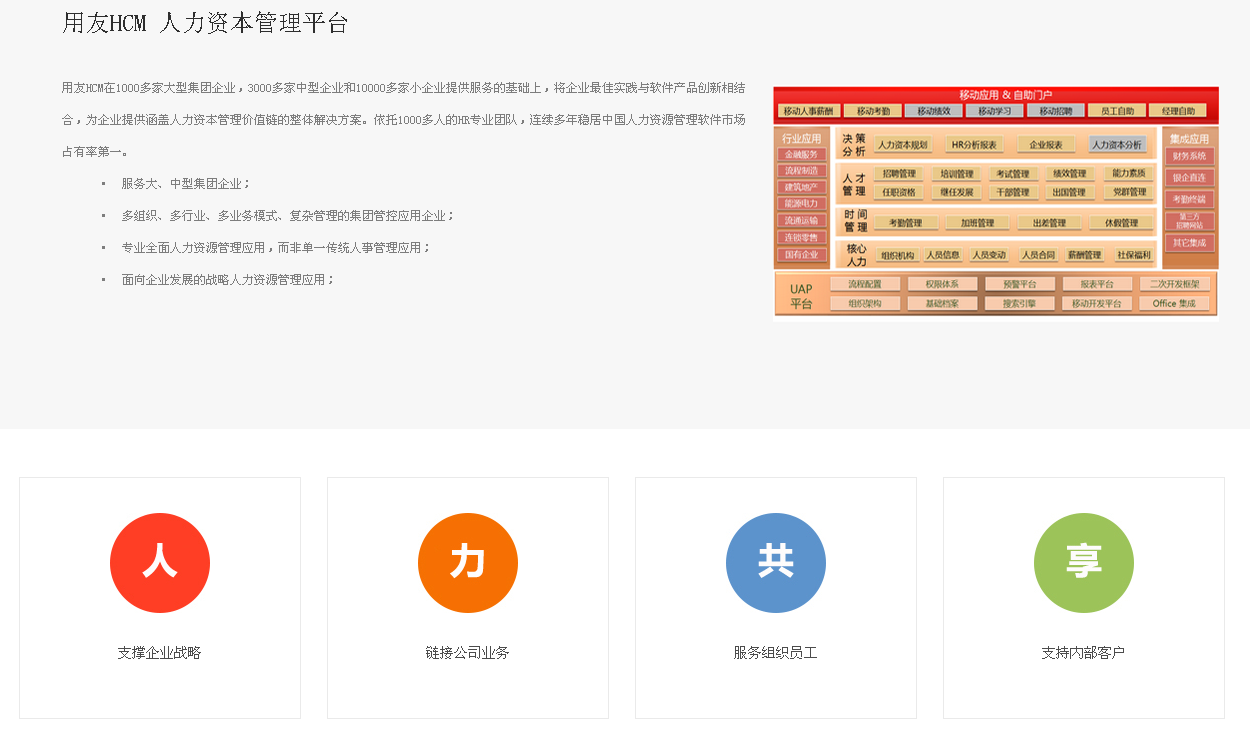Click the 银企直连 integration box
1250x734 pixels.
click(1190, 178)
